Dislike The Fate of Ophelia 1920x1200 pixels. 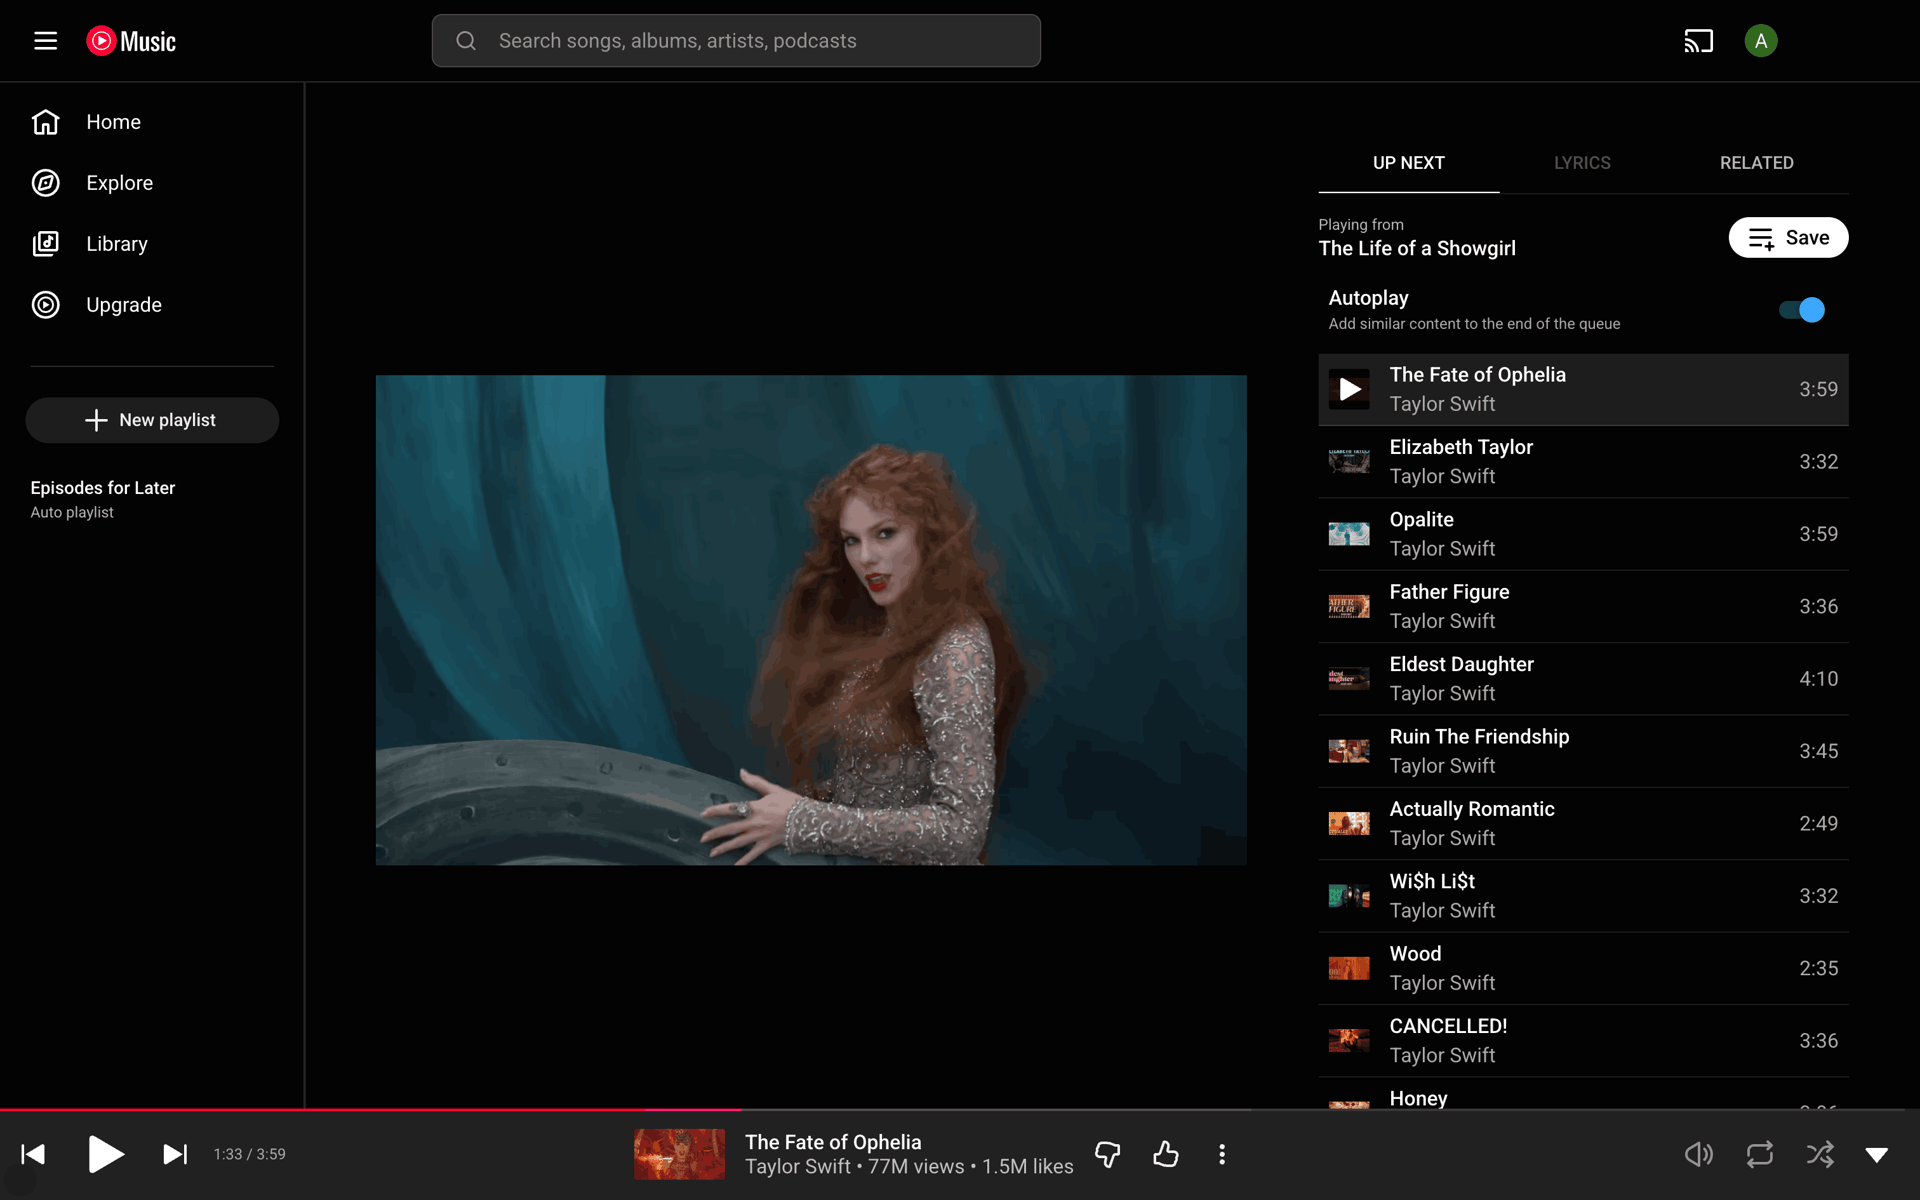1107,1154
